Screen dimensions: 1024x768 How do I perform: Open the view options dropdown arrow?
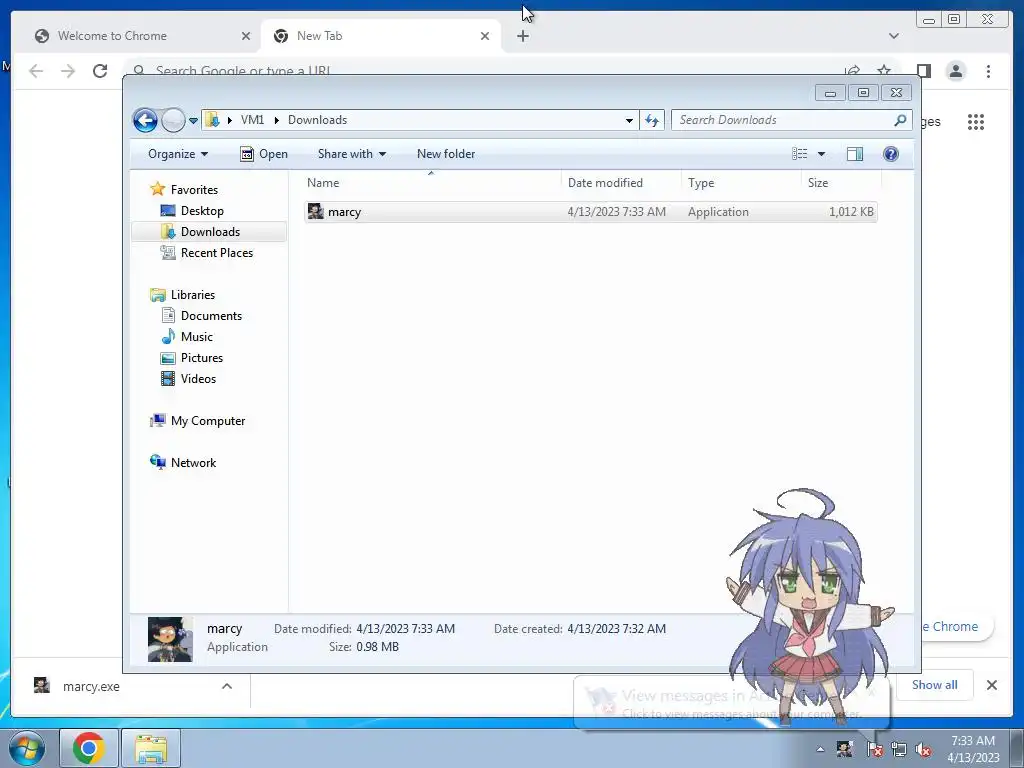click(x=822, y=154)
